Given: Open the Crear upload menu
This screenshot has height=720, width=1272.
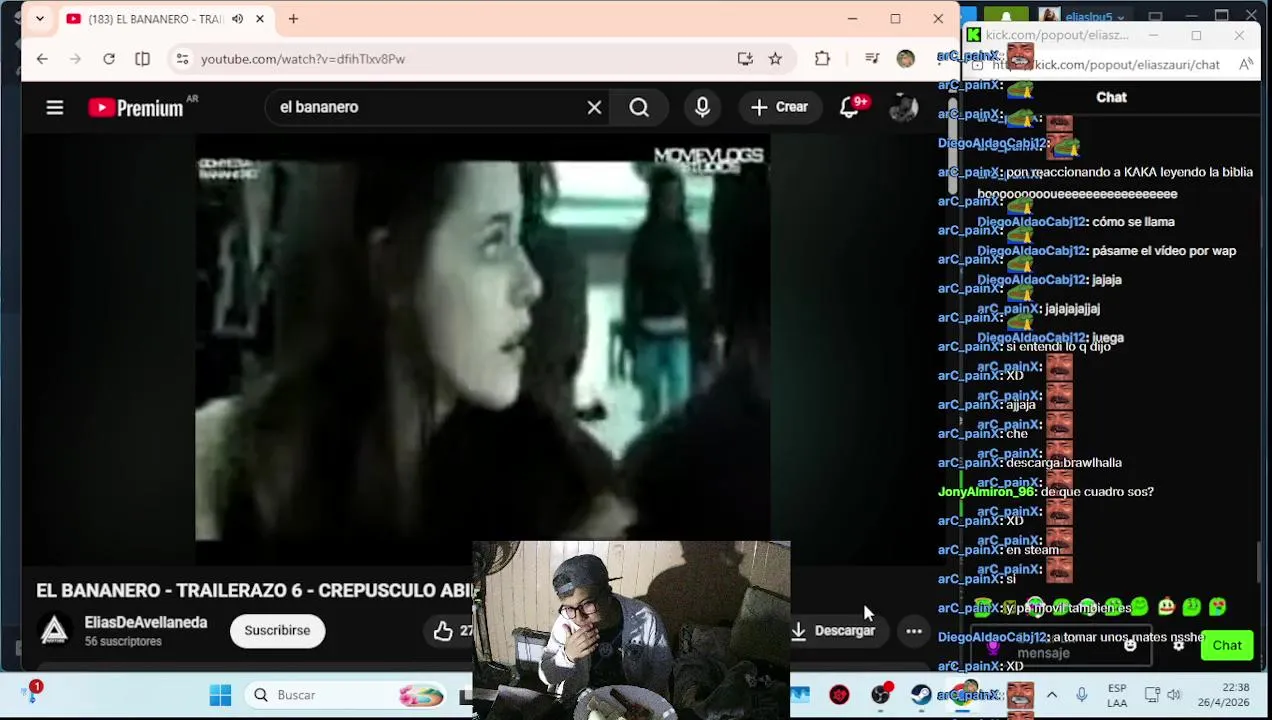Looking at the screenshot, I should (779, 107).
